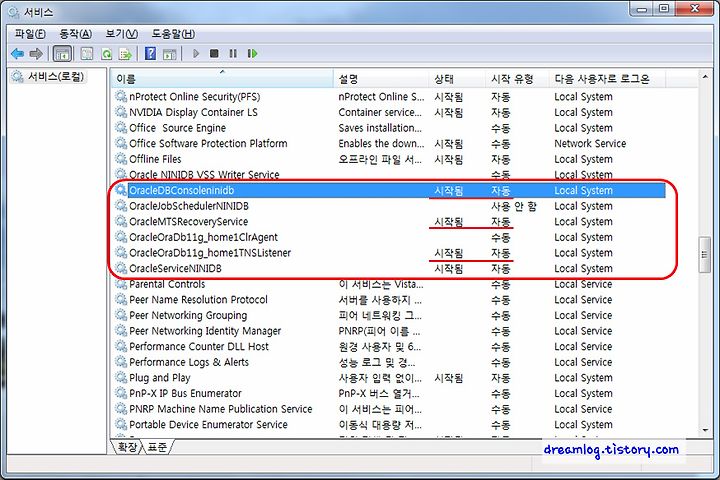The image size is (720, 480).
Task: Open the 도움말(H) menu
Action: 173,34
